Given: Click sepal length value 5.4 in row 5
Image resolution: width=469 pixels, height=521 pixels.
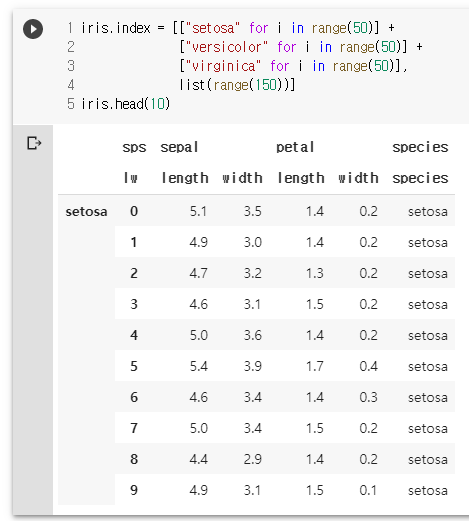Looking at the screenshot, I should (199, 367).
